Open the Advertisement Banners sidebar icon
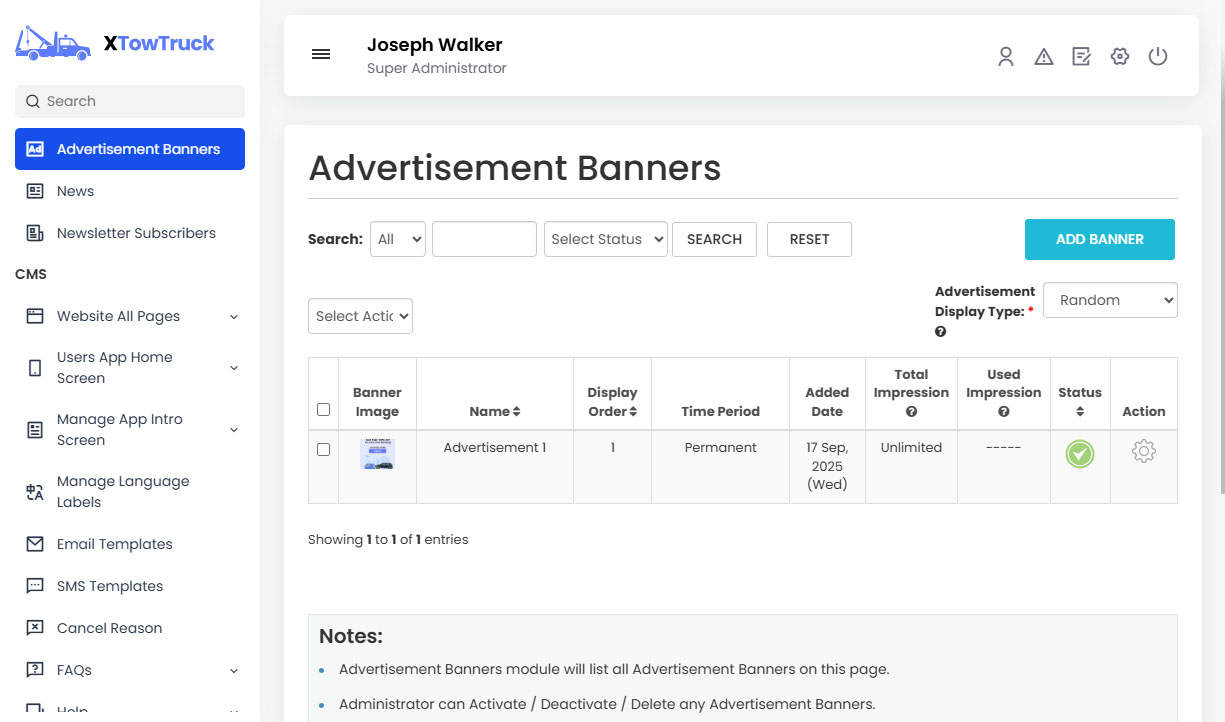The image size is (1225, 722). 34,148
